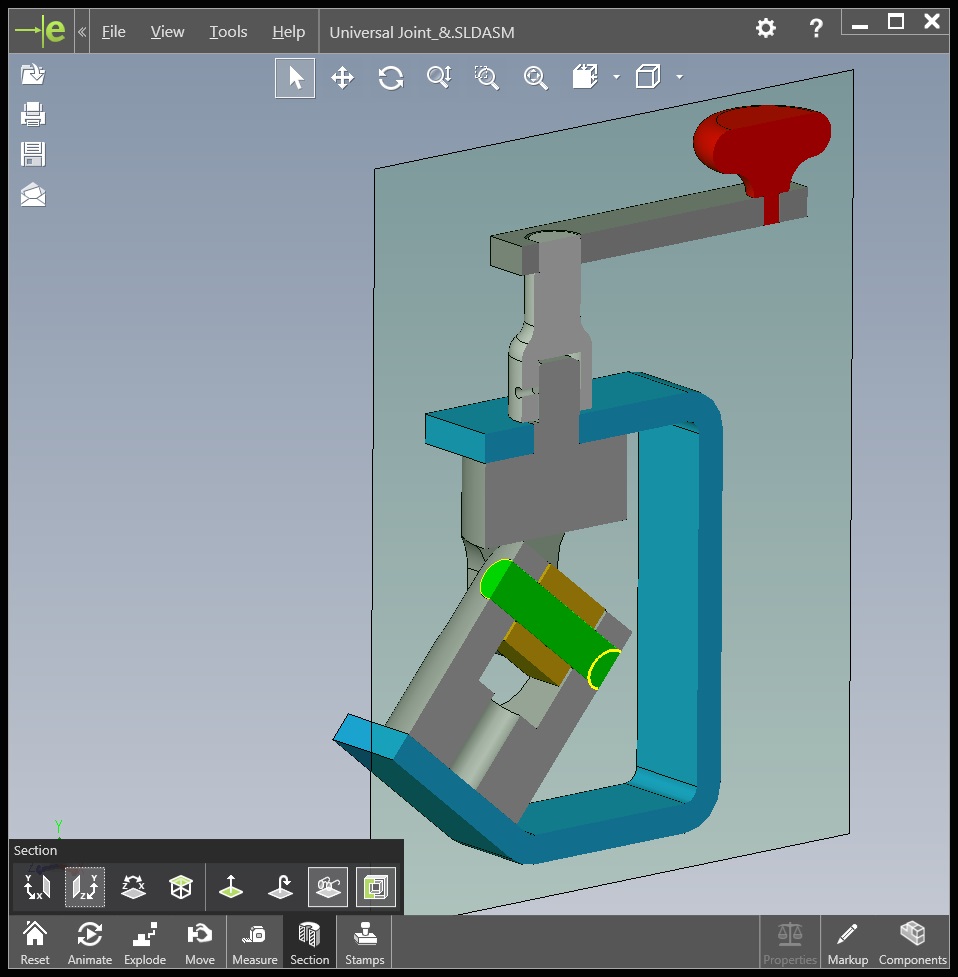Click the Components button

[912, 943]
